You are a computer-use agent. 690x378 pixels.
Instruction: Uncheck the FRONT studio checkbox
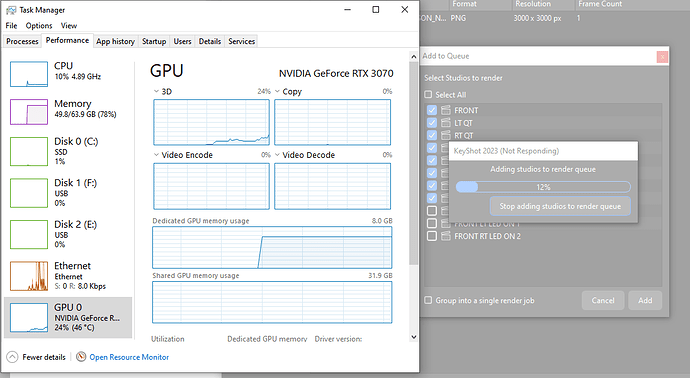[x=432, y=110]
